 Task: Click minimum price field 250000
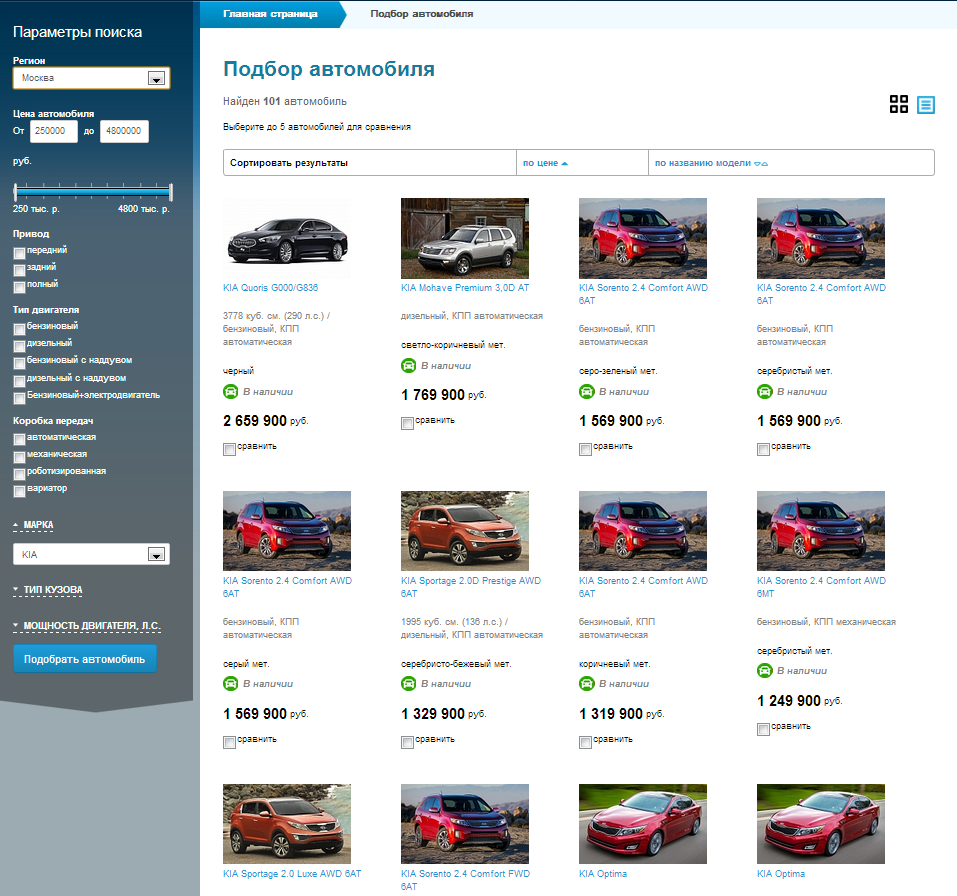[x=54, y=131]
